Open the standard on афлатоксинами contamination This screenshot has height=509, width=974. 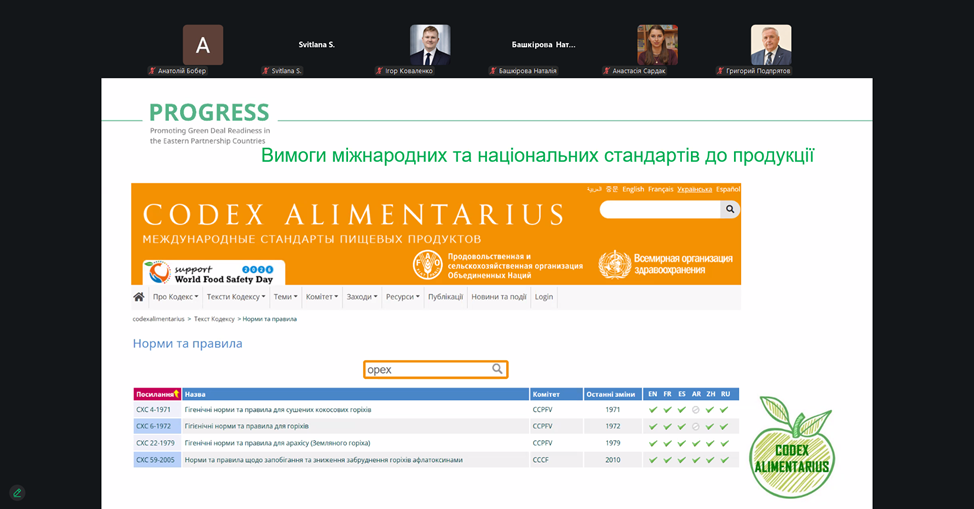(324, 460)
